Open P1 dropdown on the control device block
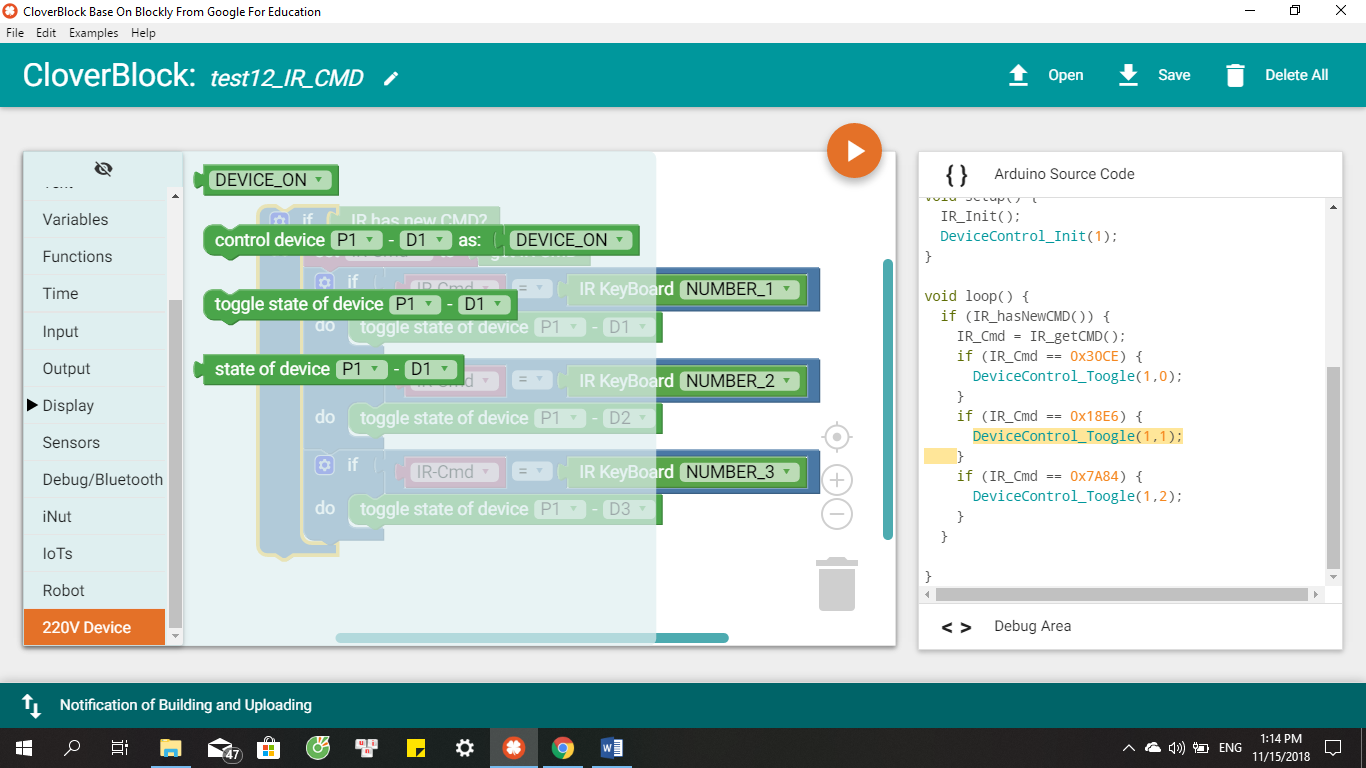 [358, 240]
